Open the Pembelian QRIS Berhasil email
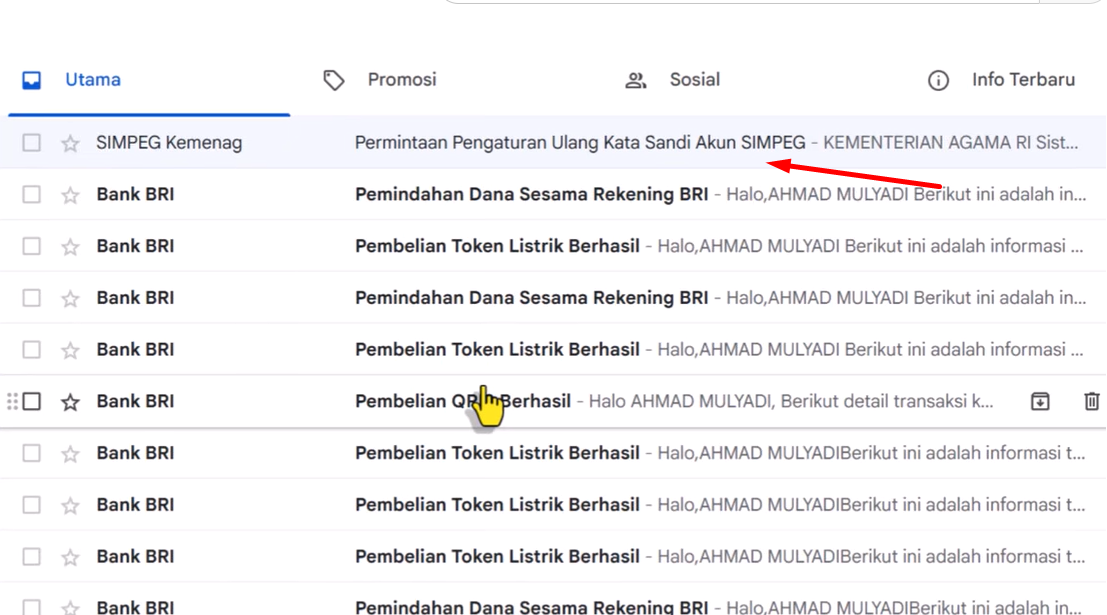The height and width of the screenshot is (615, 1107). [553, 401]
